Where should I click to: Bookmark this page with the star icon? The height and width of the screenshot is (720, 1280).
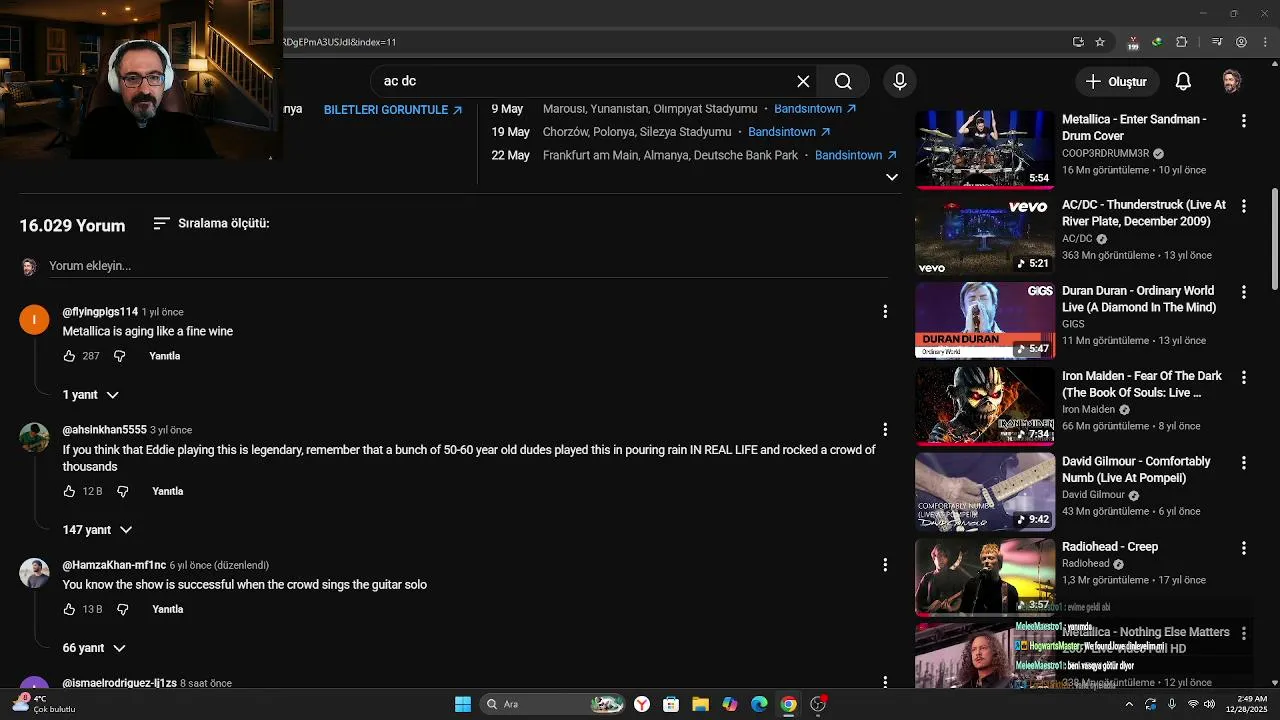pos(1100,42)
